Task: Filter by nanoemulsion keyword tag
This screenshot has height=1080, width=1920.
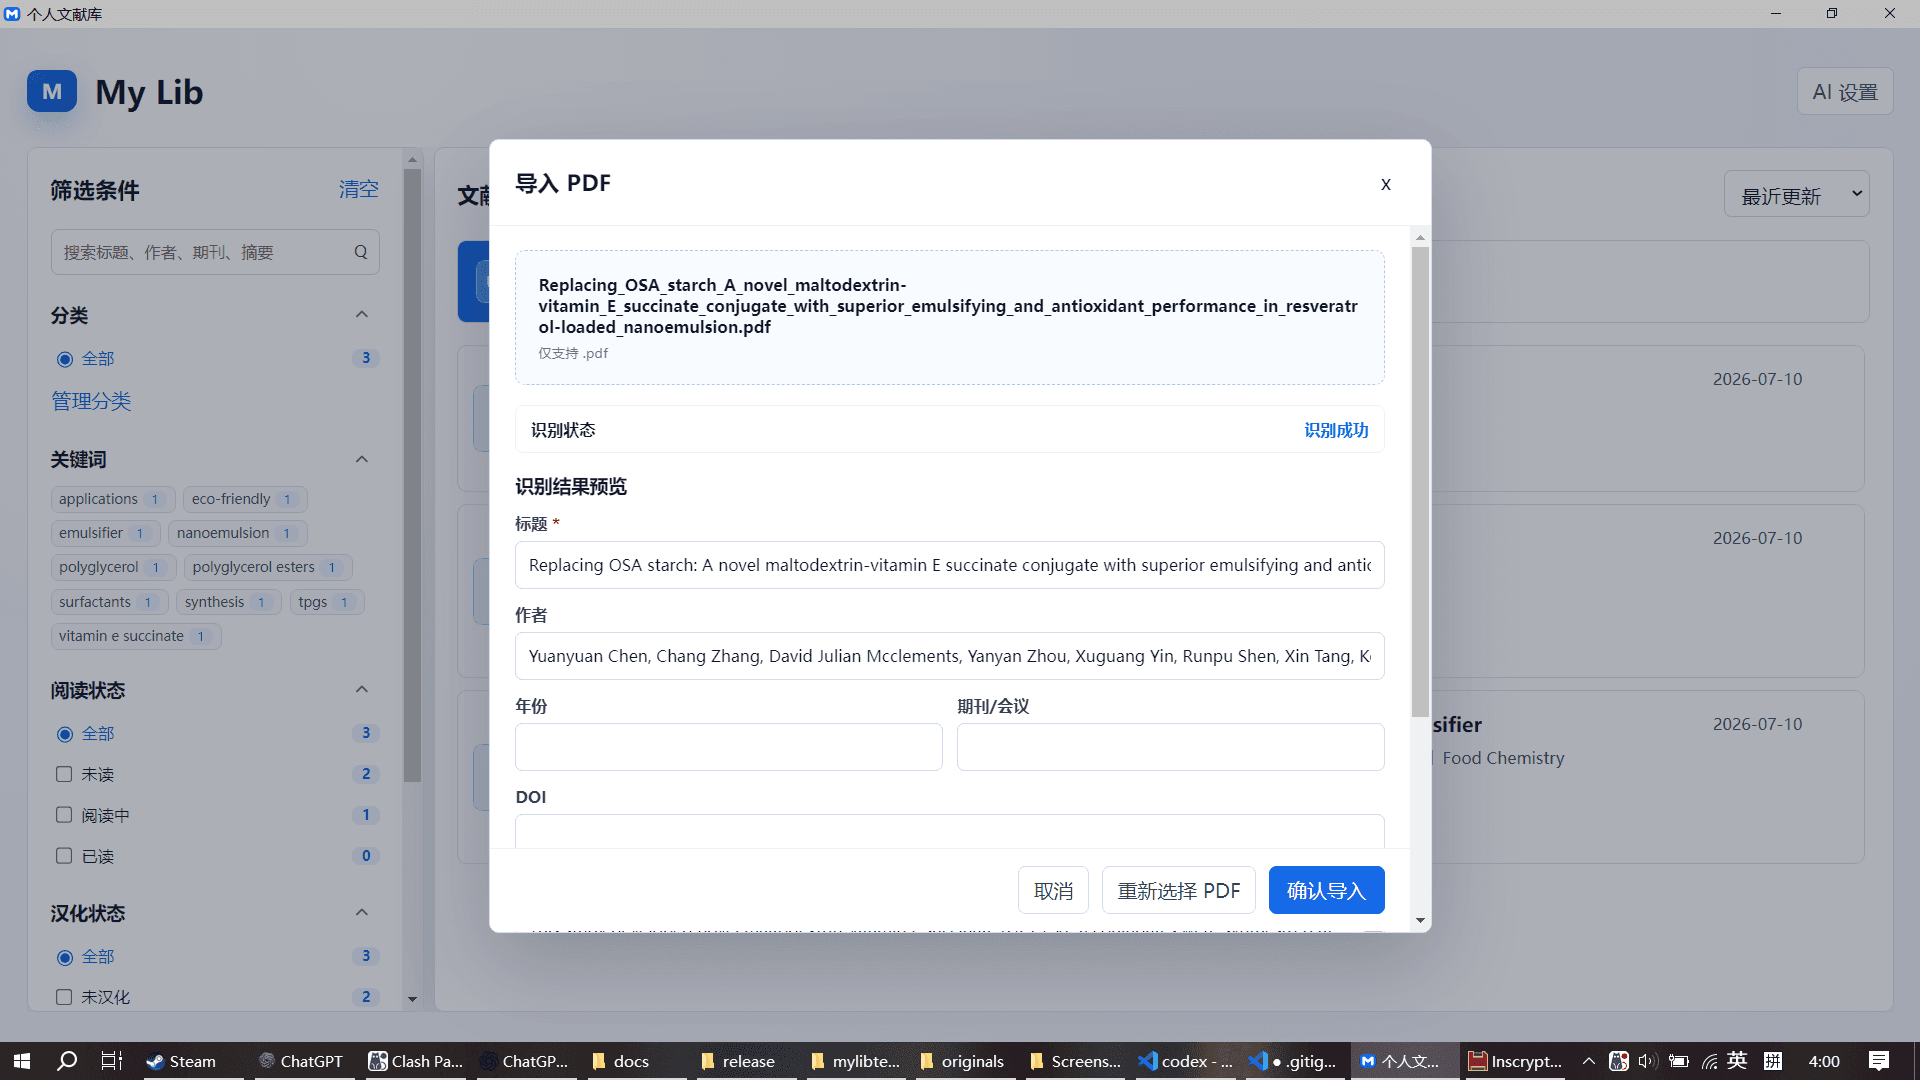Action: pyautogui.click(x=237, y=533)
